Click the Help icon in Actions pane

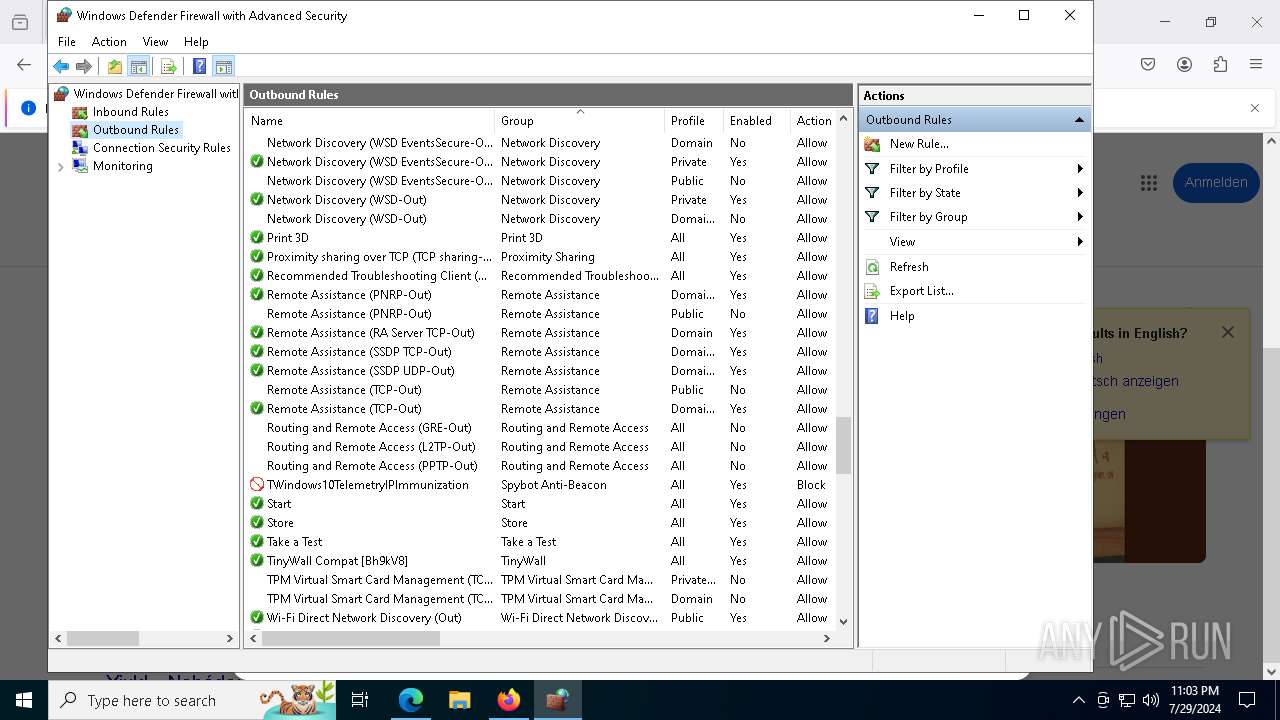click(872, 316)
